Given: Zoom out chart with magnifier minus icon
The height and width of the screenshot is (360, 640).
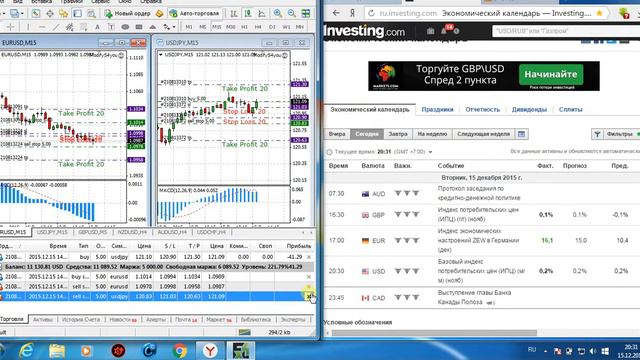Looking at the screenshot, I should pyautogui.click(x=292, y=13).
